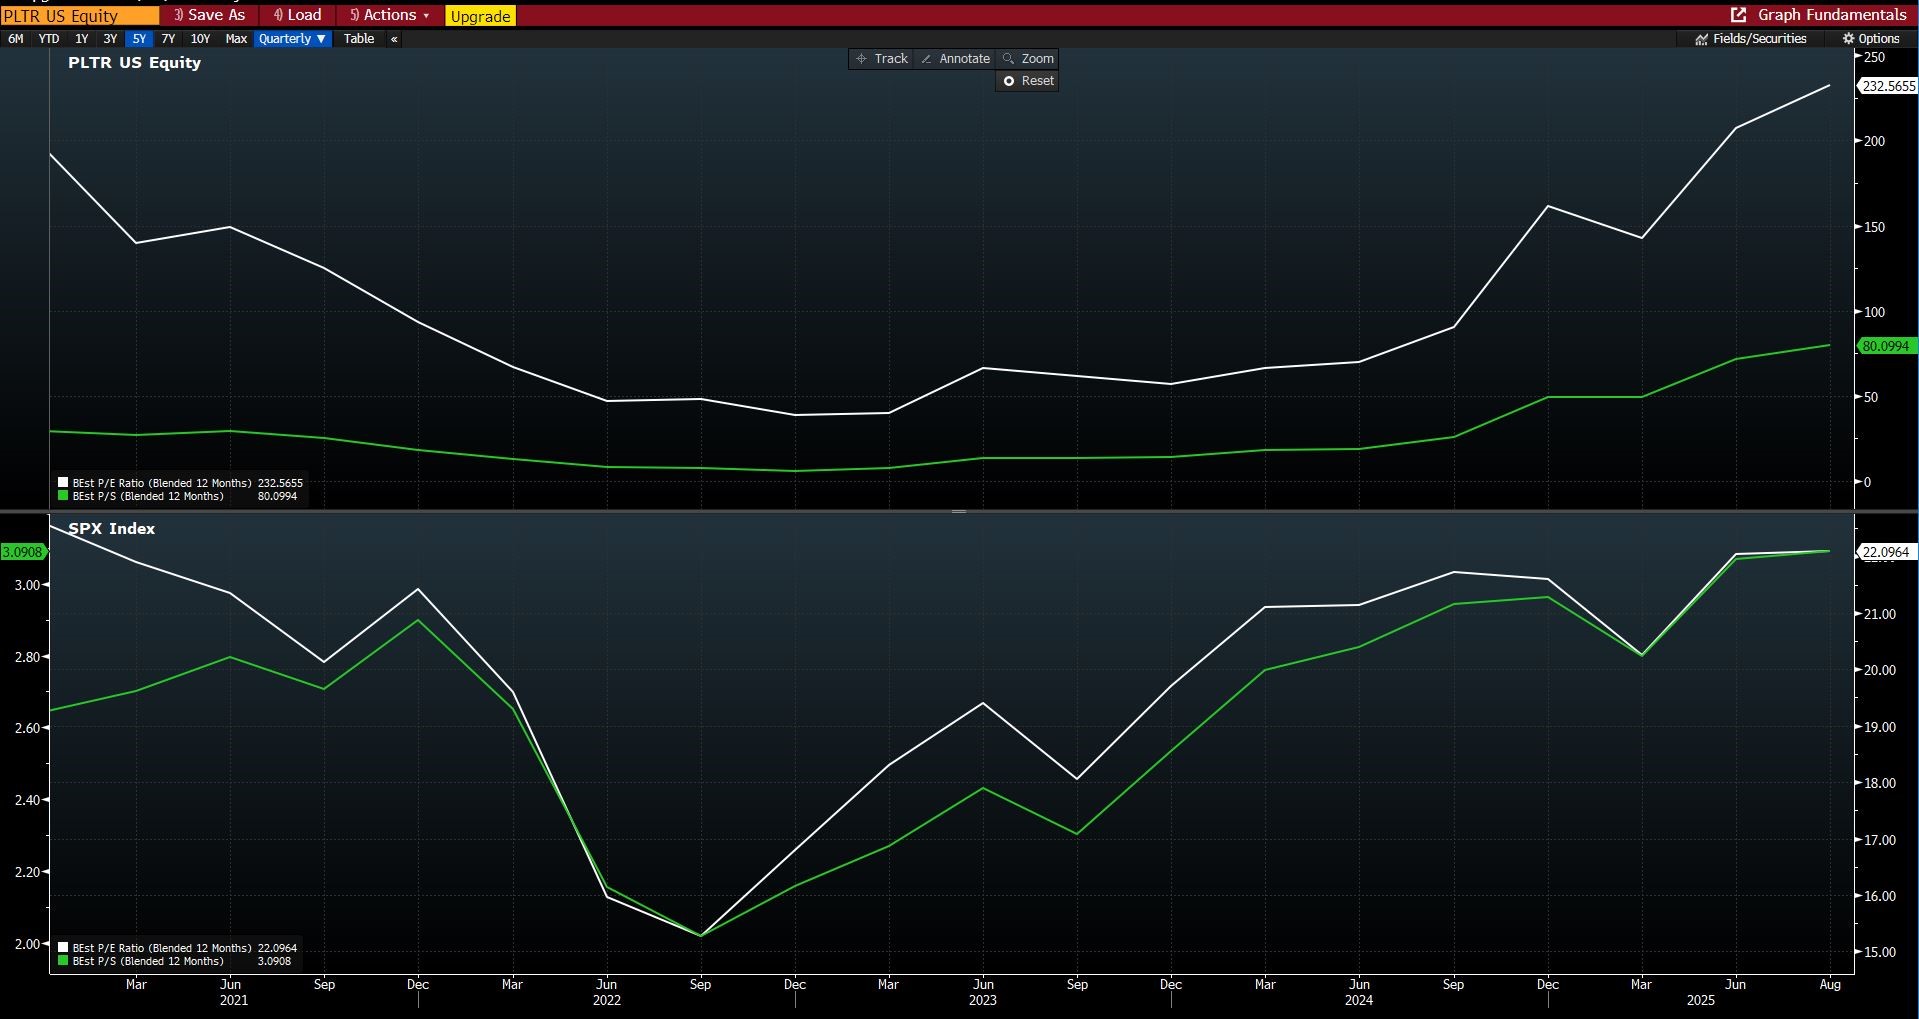
Task: Click SPX BEst P/S legend entry
Action: [175, 961]
